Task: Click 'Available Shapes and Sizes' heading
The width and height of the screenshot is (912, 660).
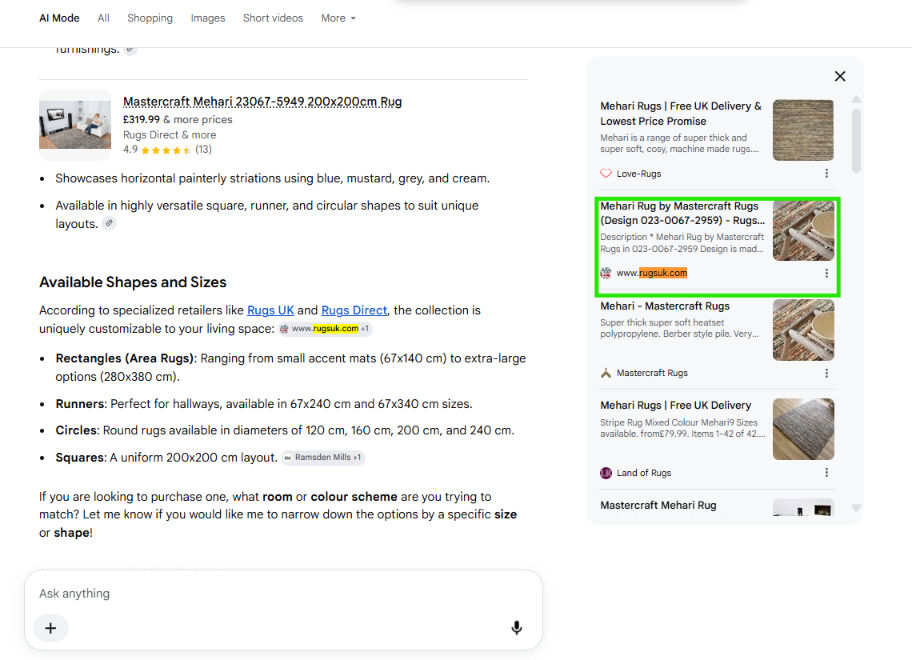Action: pos(133,283)
